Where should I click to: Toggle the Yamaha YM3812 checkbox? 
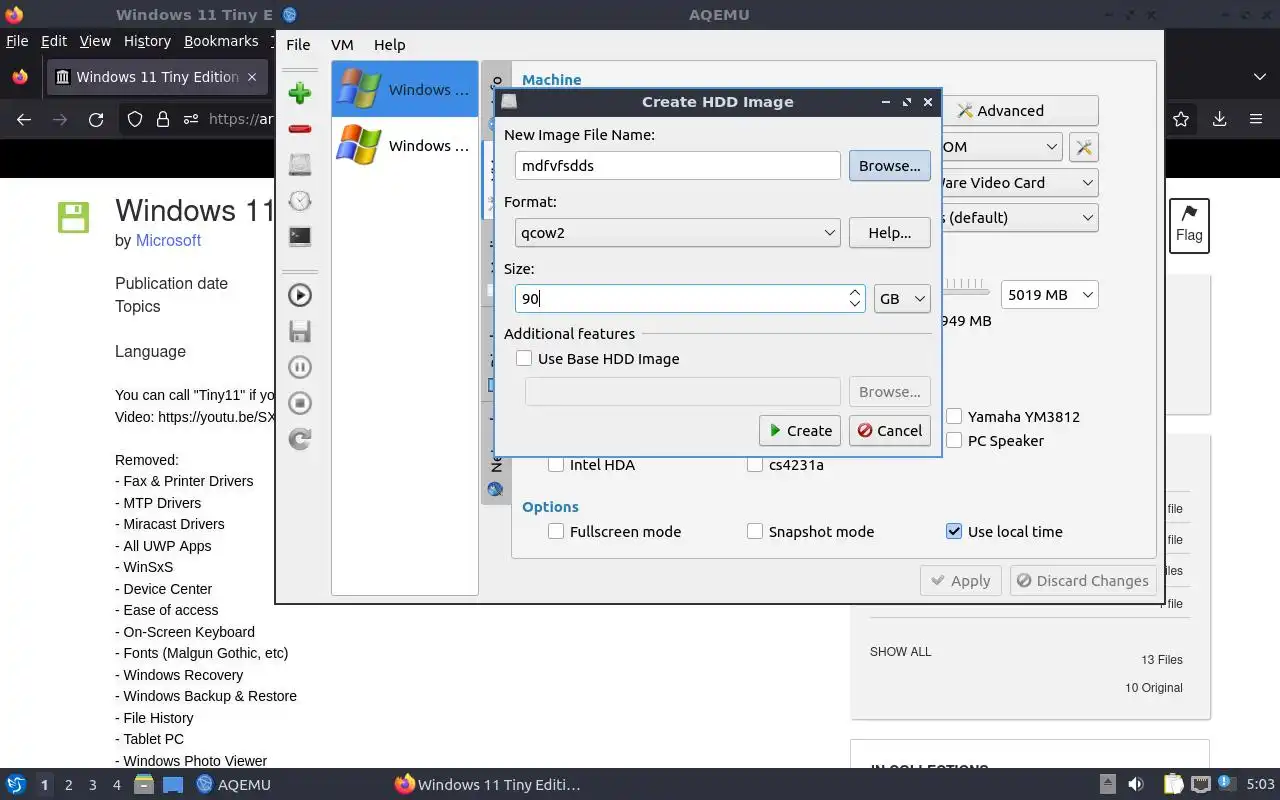pos(954,416)
